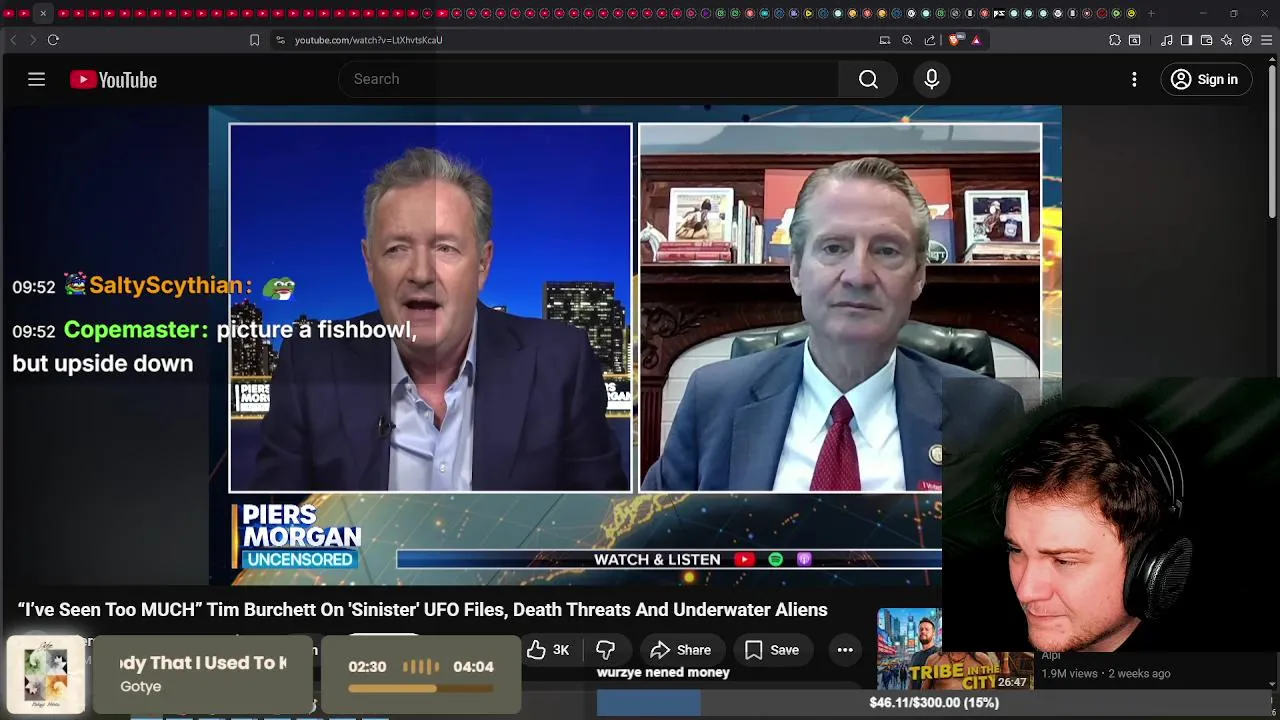Go forward with browser forward arrow
Screen dimensions: 1280x720
(33, 40)
